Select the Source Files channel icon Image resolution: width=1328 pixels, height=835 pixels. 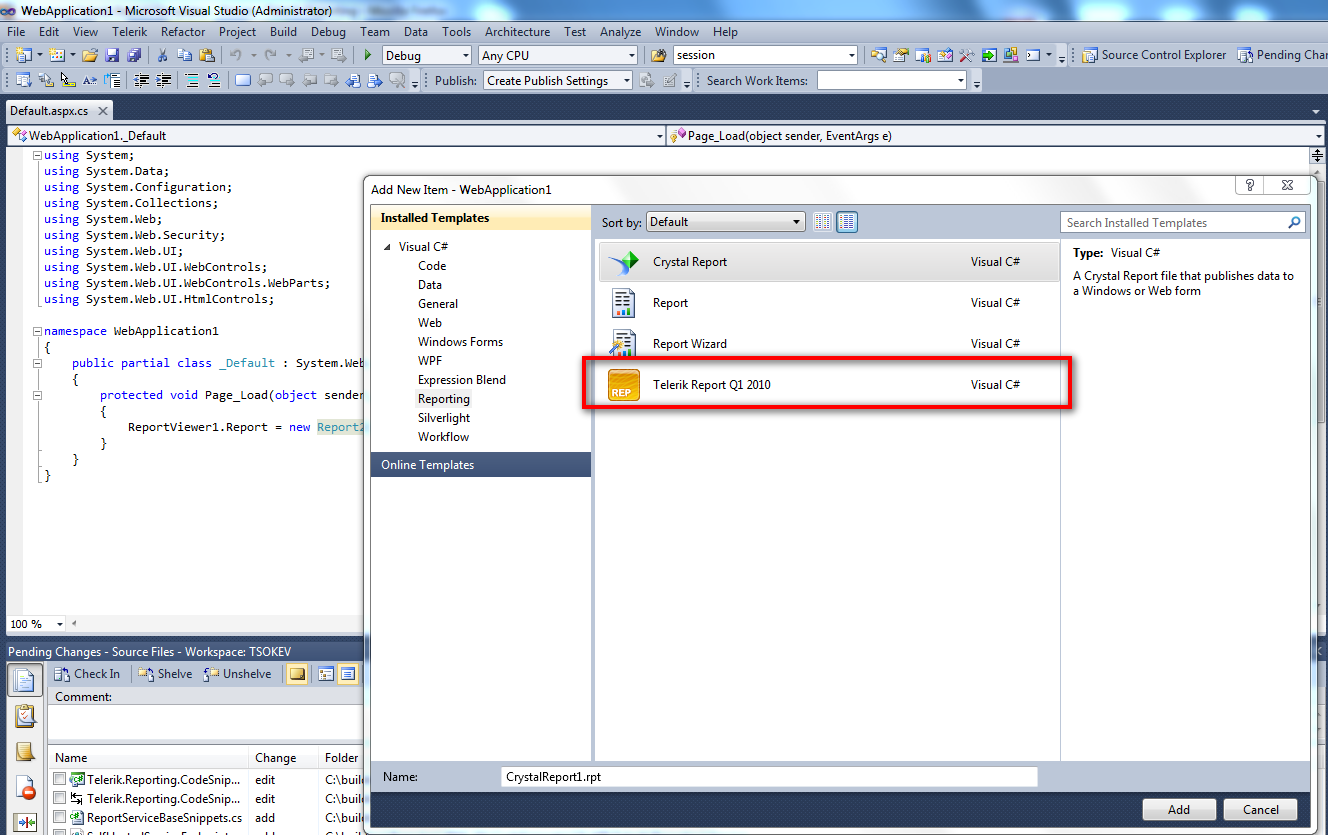click(x=26, y=680)
